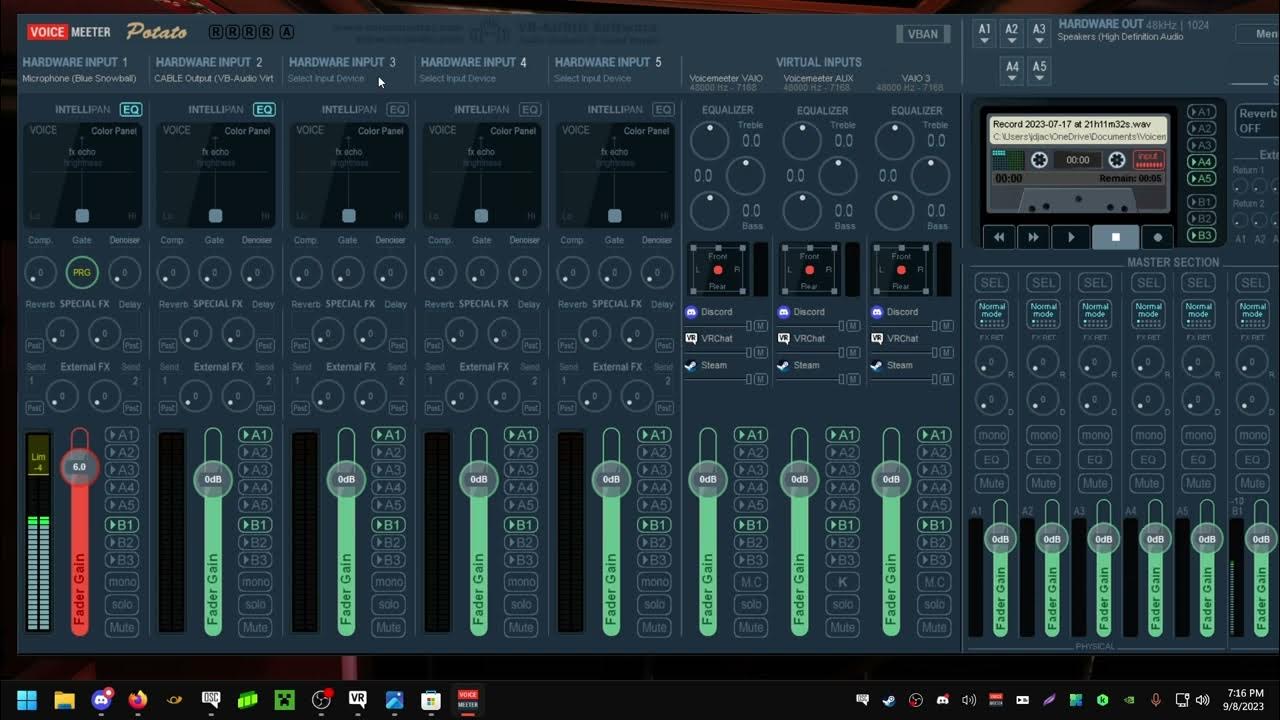Open File Explorer from taskbar

64,700
